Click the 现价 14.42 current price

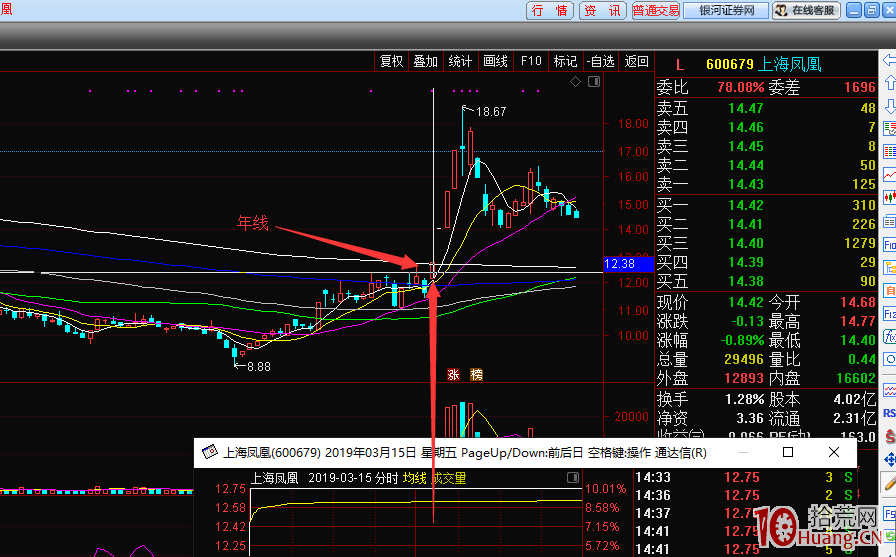(746, 302)
